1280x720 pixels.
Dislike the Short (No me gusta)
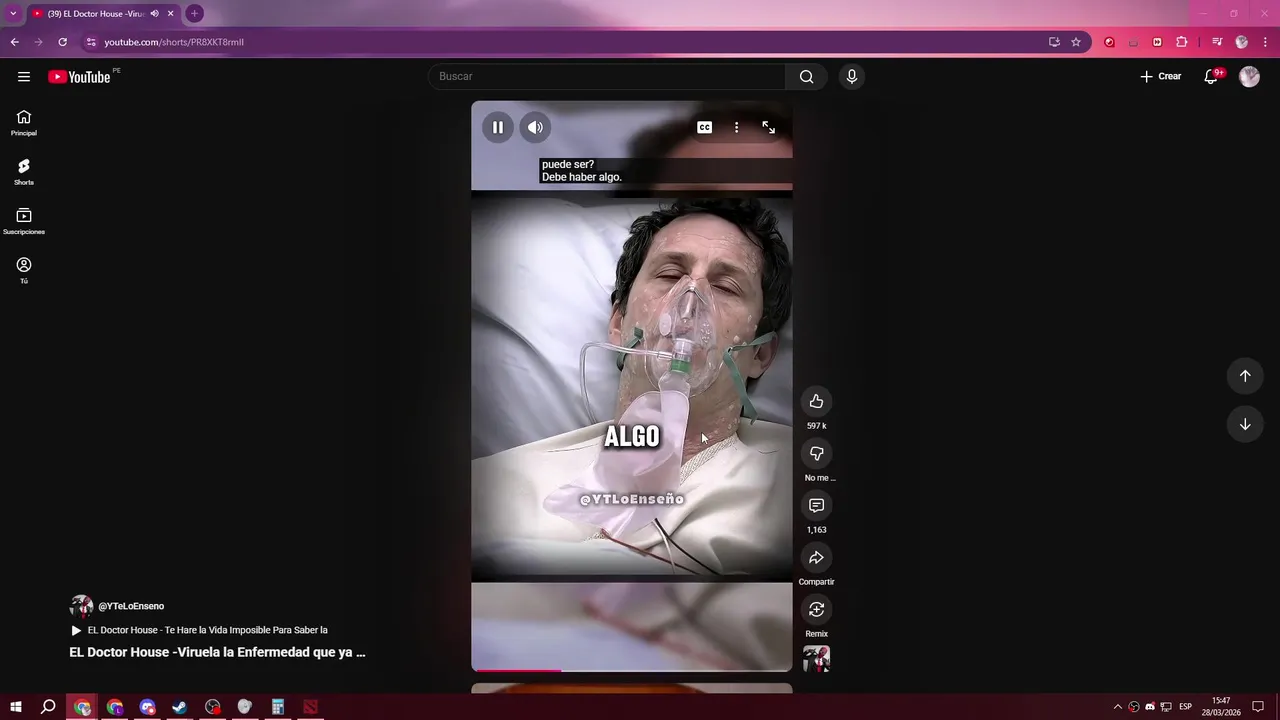(816, 453)
